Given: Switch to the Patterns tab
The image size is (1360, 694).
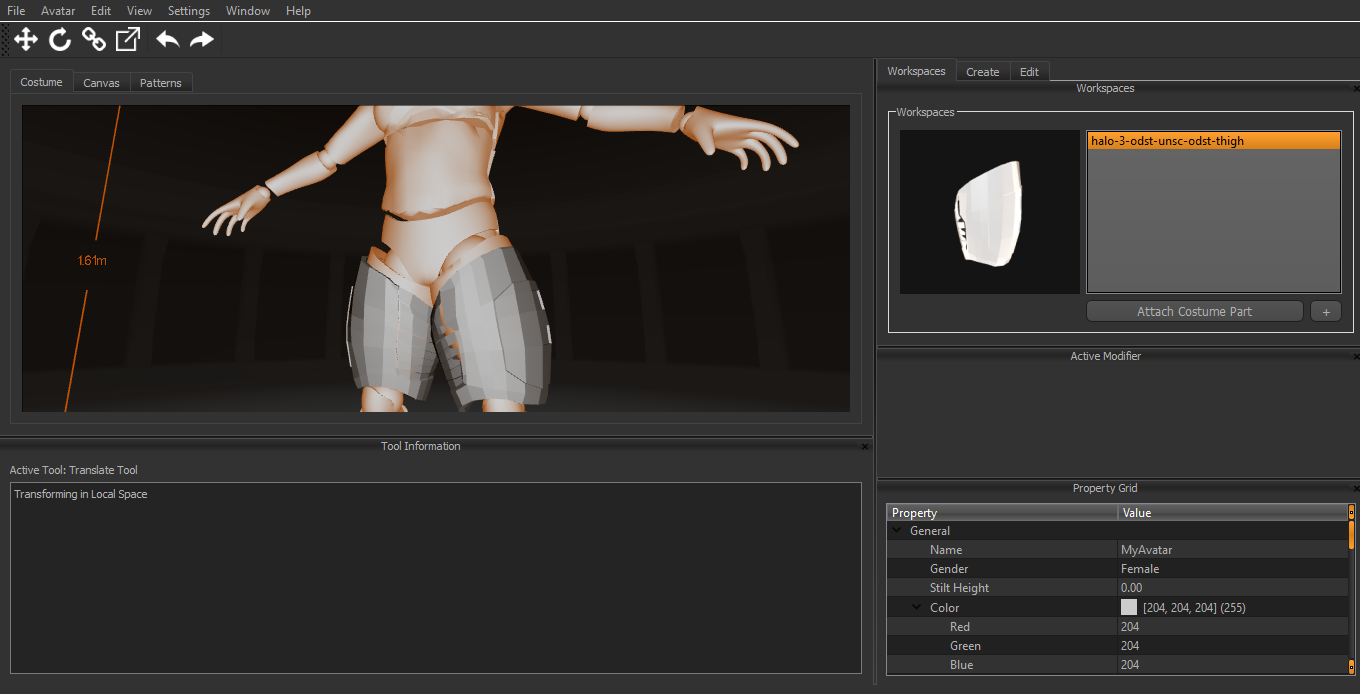Looking at the screenshot, I should tap(161, 83).
